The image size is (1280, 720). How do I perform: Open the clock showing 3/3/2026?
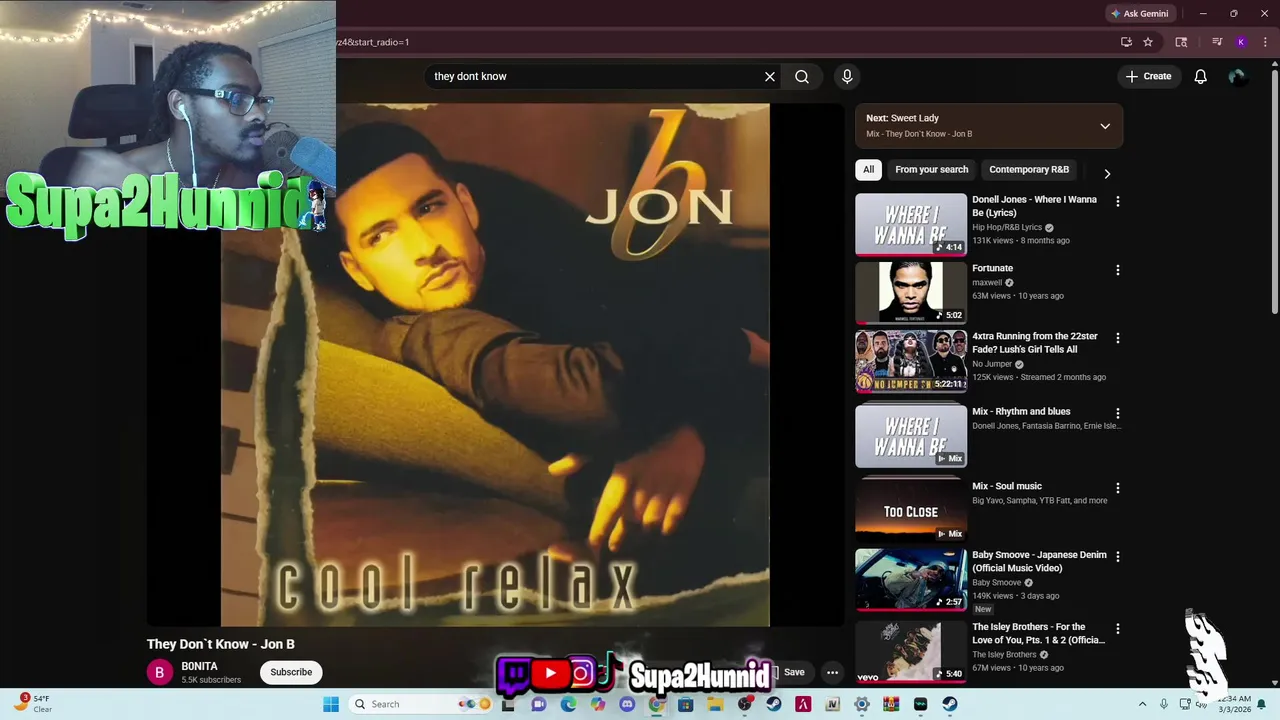[x=1234, y=704]
